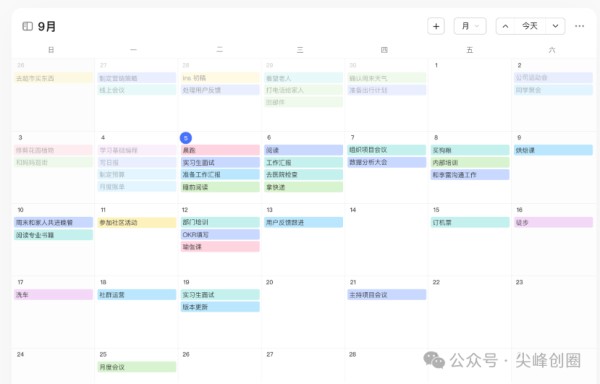Open 实习生面试 event on the 19th
600x384 pixels.
tap(220, 295)
